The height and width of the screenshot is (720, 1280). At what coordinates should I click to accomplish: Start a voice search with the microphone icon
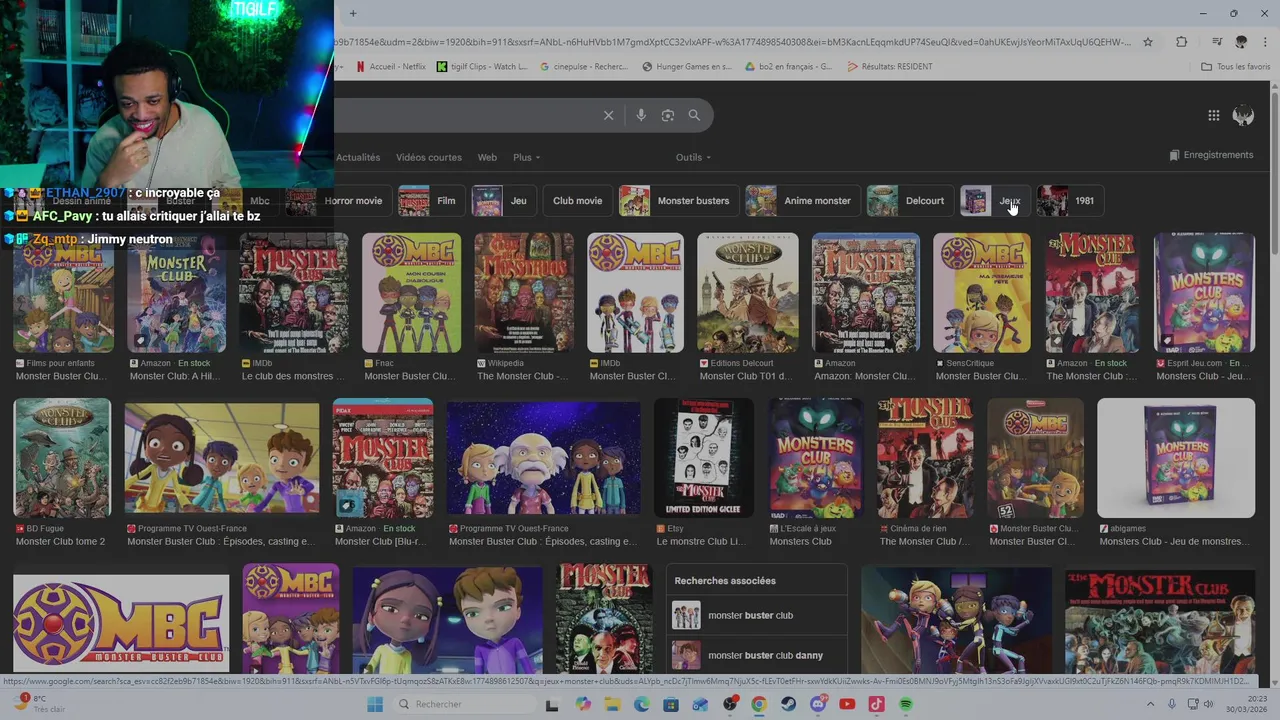641,115
